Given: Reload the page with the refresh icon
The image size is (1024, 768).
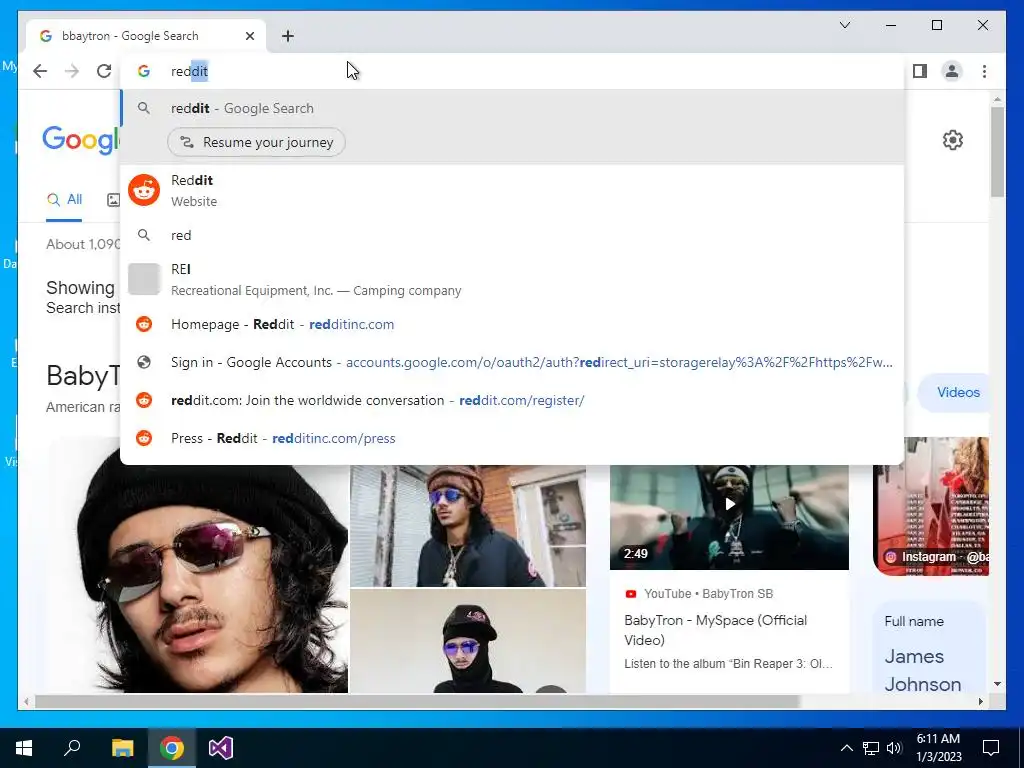Looking at the screenshot, I should 104,71.
